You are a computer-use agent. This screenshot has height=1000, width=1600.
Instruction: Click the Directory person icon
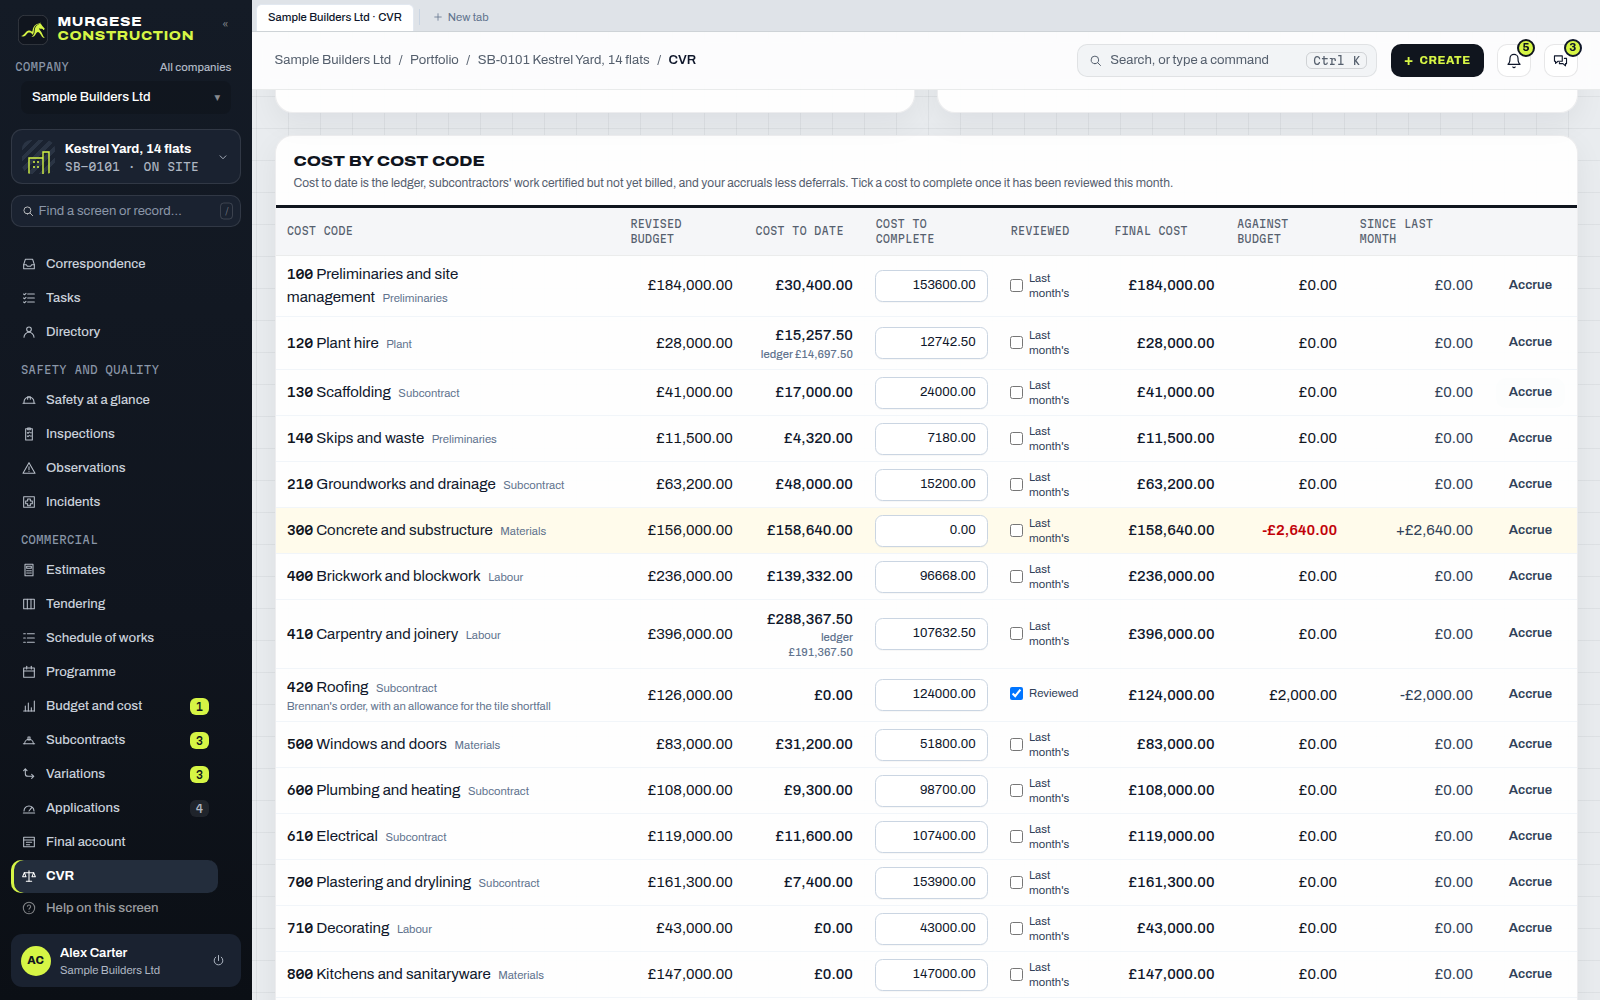tap(29, 332)
